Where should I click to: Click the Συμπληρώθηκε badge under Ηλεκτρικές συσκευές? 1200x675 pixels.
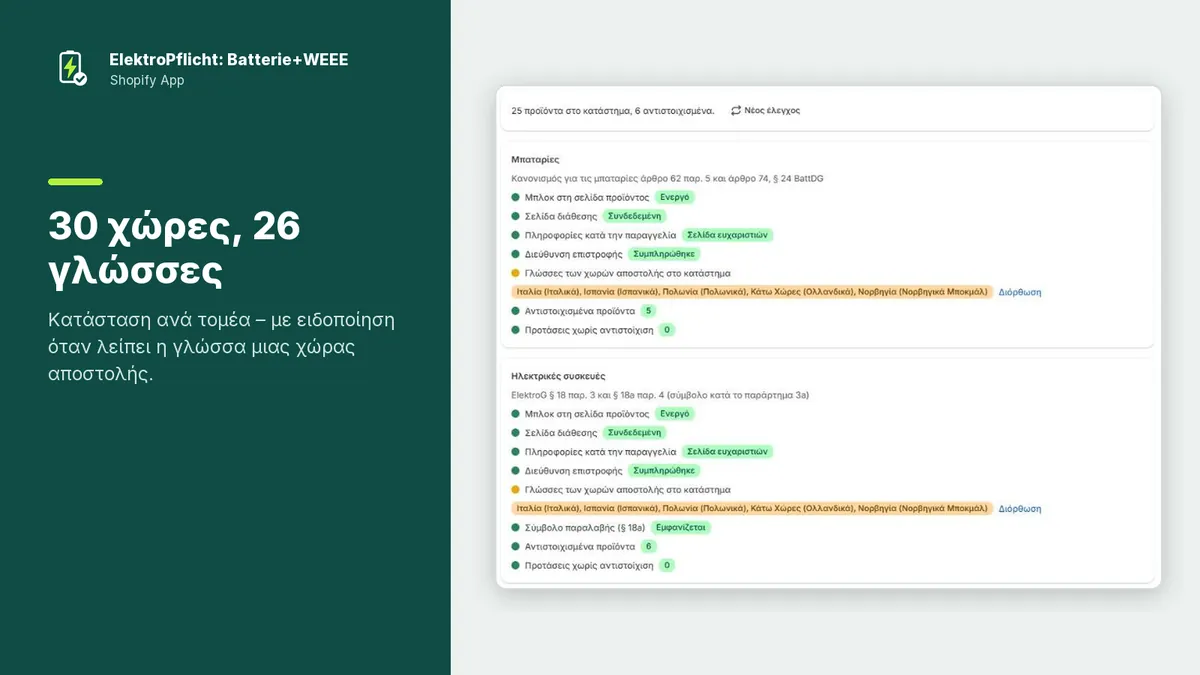664,470
